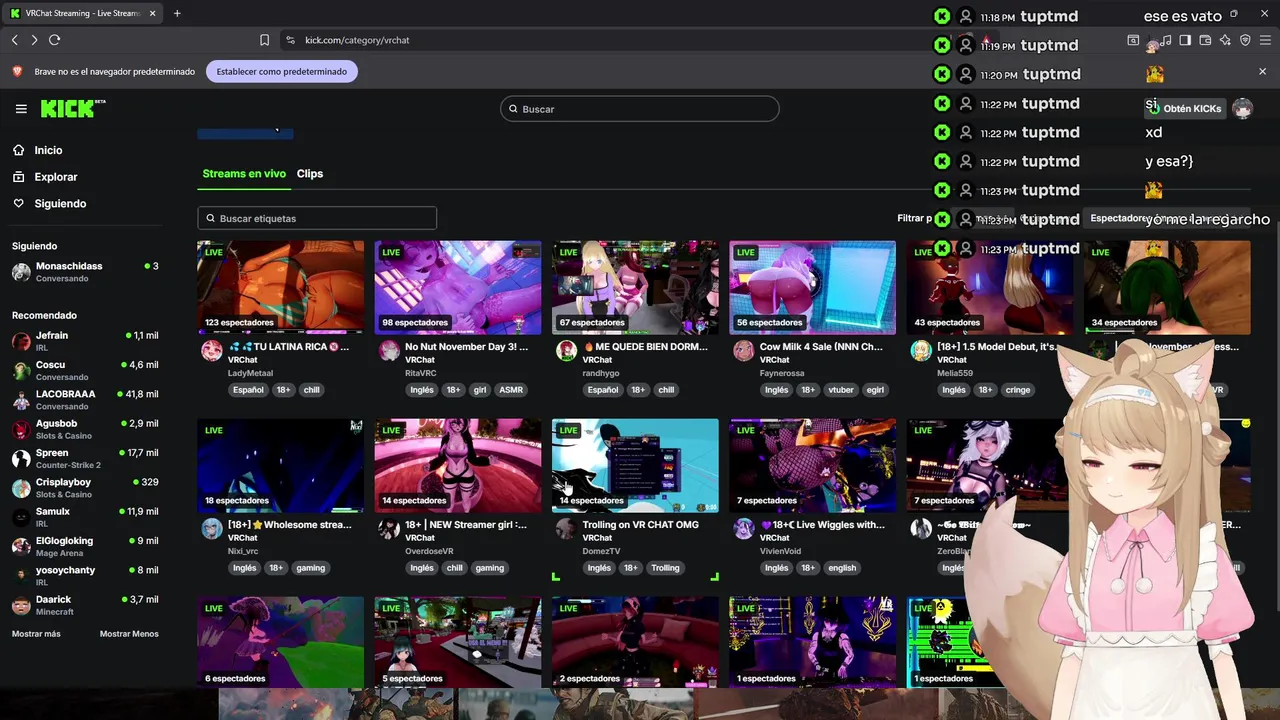Click Español tag under LadyMetaal
Viewport: 1280px width, 720px height.
pos(248,390)
